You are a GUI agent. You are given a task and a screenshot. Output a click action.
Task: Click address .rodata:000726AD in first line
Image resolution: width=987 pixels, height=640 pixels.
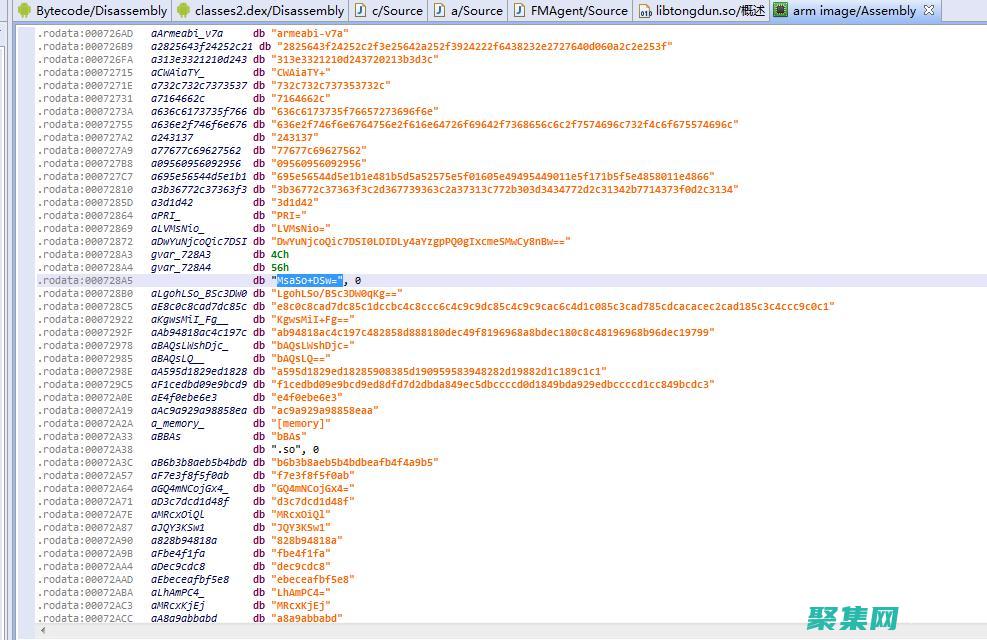pyautogui.click(x=85, y=34)
